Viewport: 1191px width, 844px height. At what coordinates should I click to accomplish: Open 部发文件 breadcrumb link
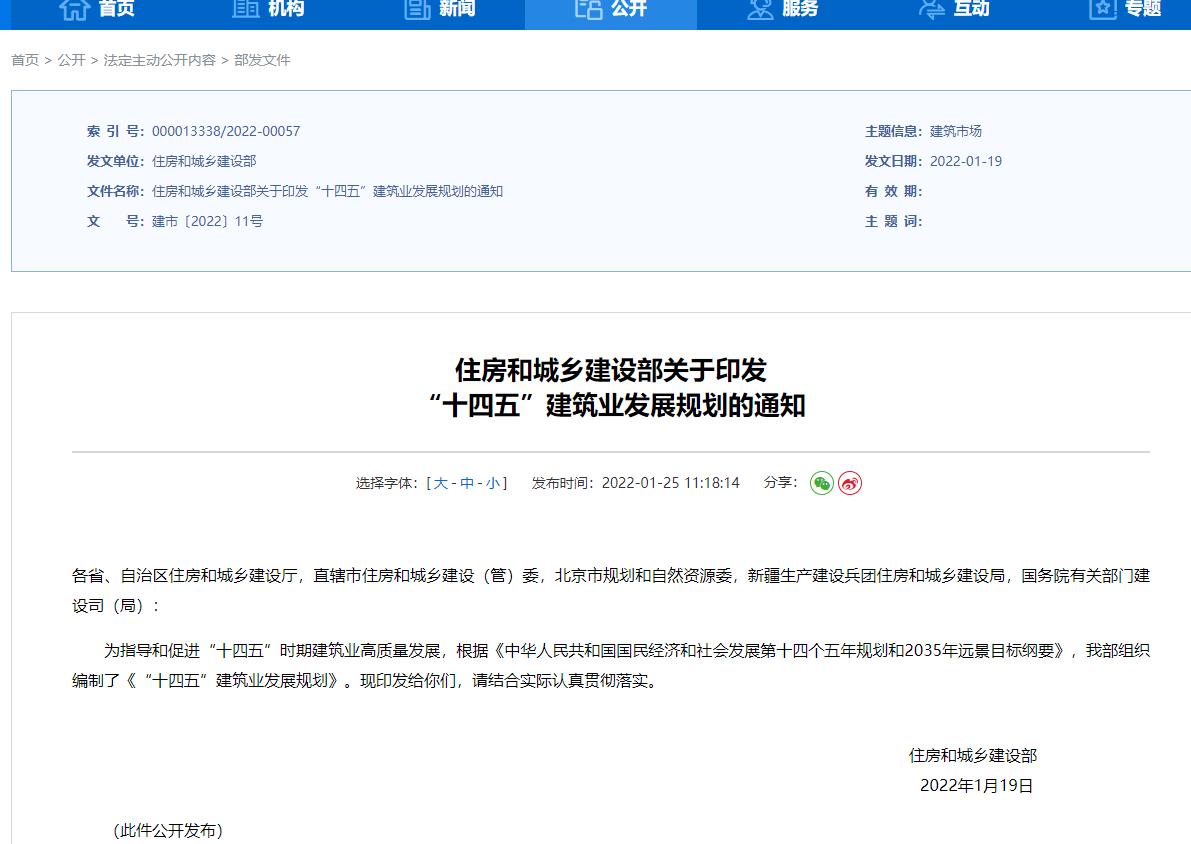[262, 60]
